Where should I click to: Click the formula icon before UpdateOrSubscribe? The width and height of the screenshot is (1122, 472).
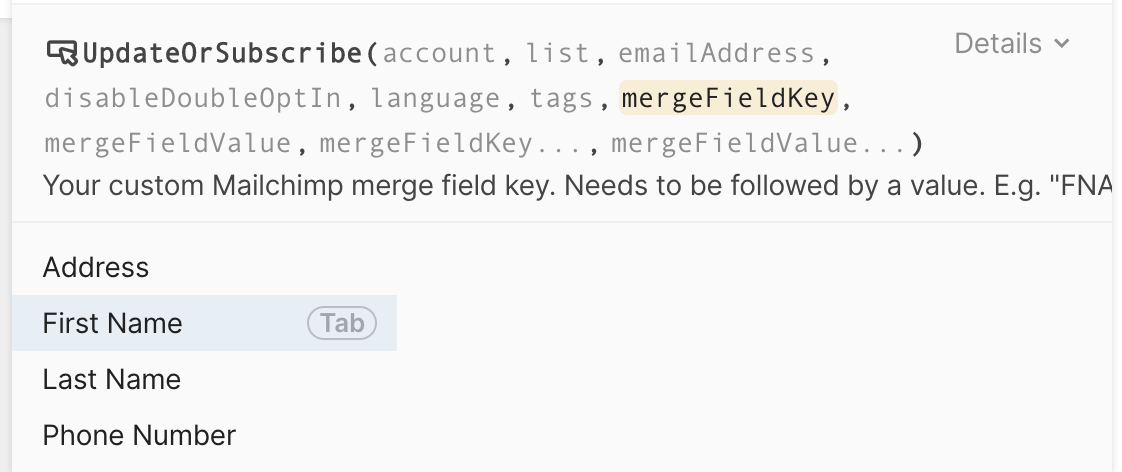pos(62,53)
